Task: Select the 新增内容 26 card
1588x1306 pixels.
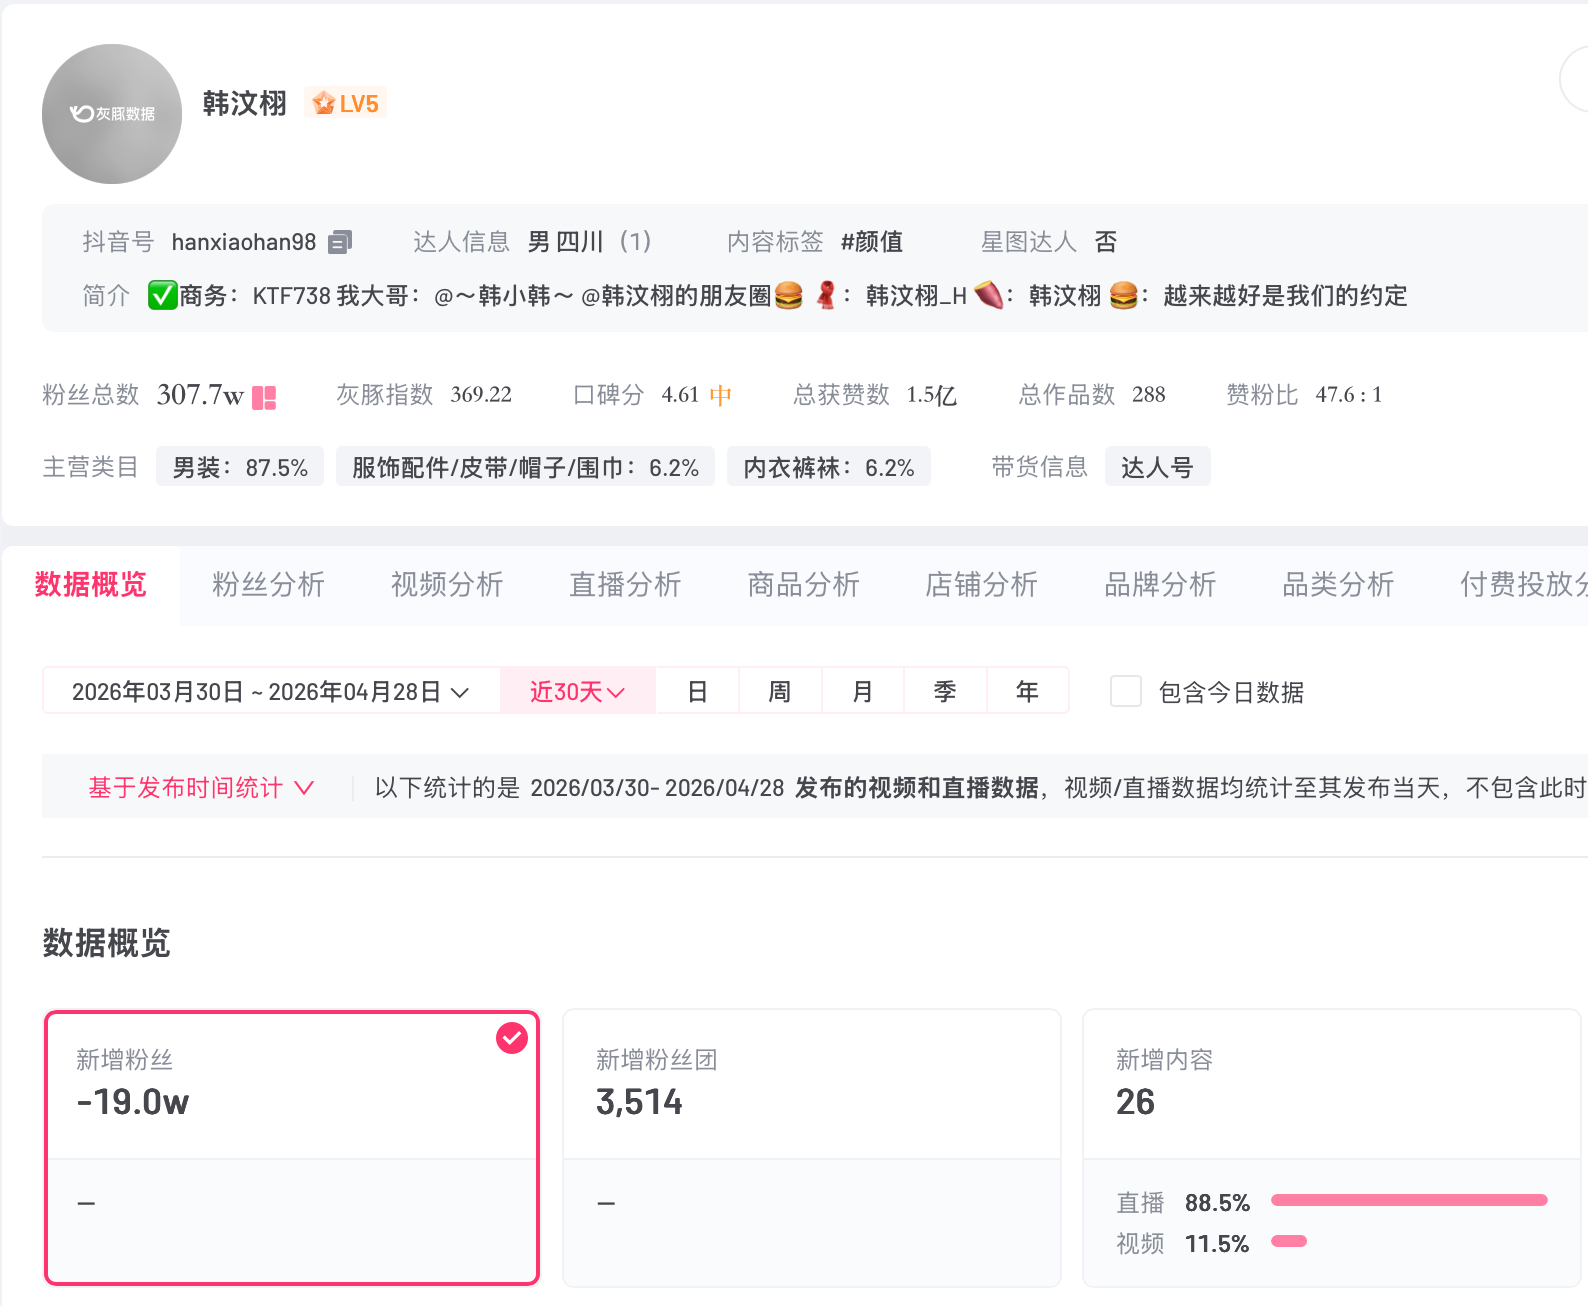Action: [1332, 1148]
